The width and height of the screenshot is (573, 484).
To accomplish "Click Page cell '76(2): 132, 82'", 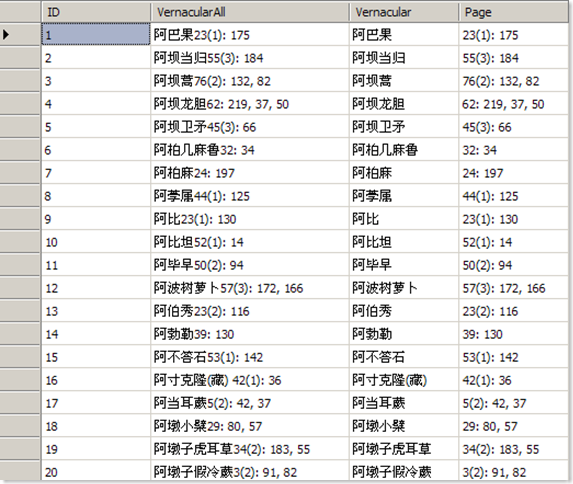I will click(513, 81).
